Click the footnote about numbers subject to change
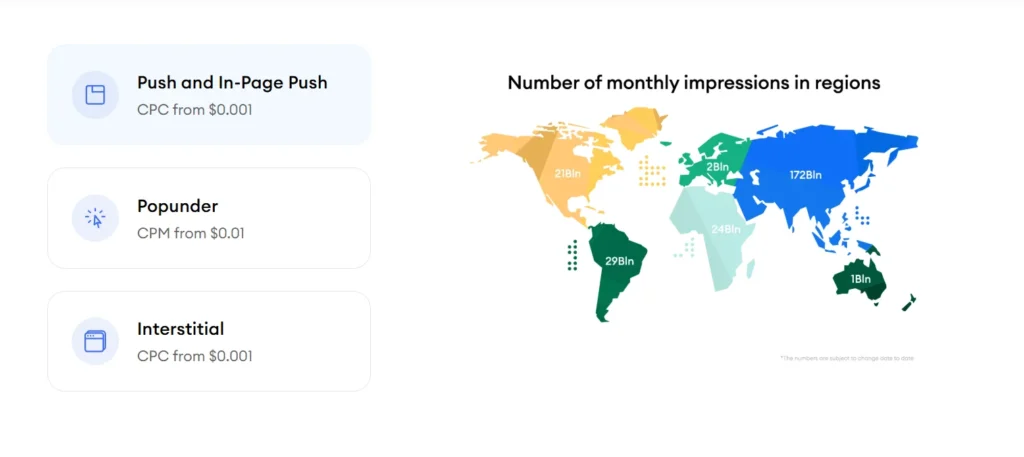Screen dimensions: 1024x457 pyautogui.click(x=845, y=357)
